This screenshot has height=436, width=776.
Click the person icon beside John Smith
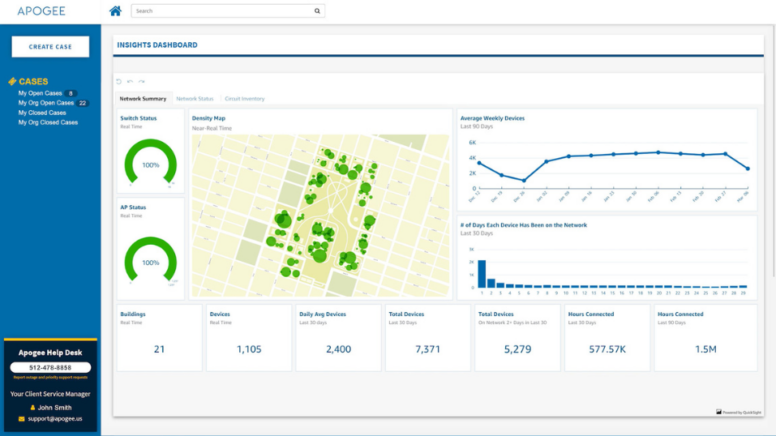pos(32,407)
